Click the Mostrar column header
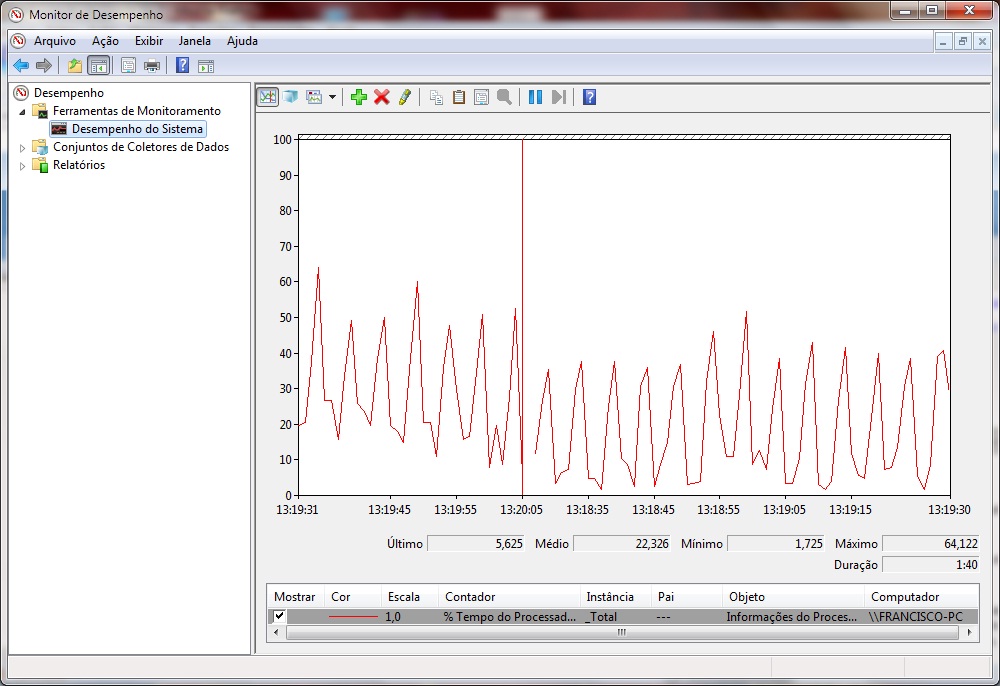The width and height of the screenshot is (1000, 686). click(295, 597)
